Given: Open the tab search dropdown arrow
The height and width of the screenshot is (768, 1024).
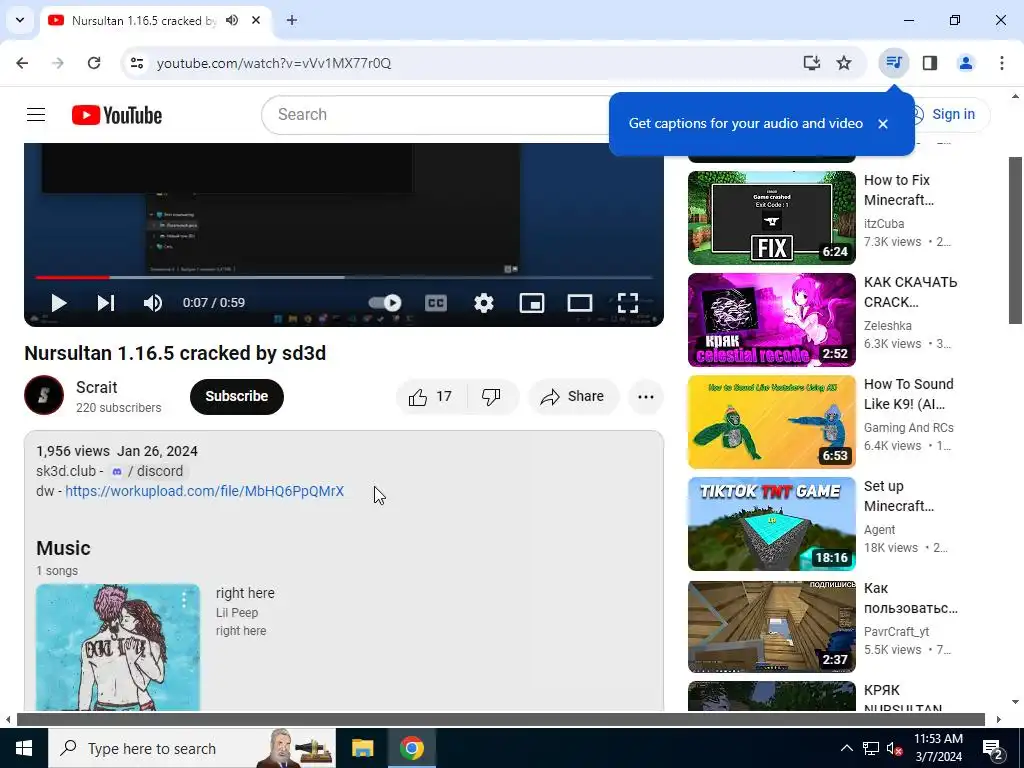Looking at the screenshot, I should [20, 20].
